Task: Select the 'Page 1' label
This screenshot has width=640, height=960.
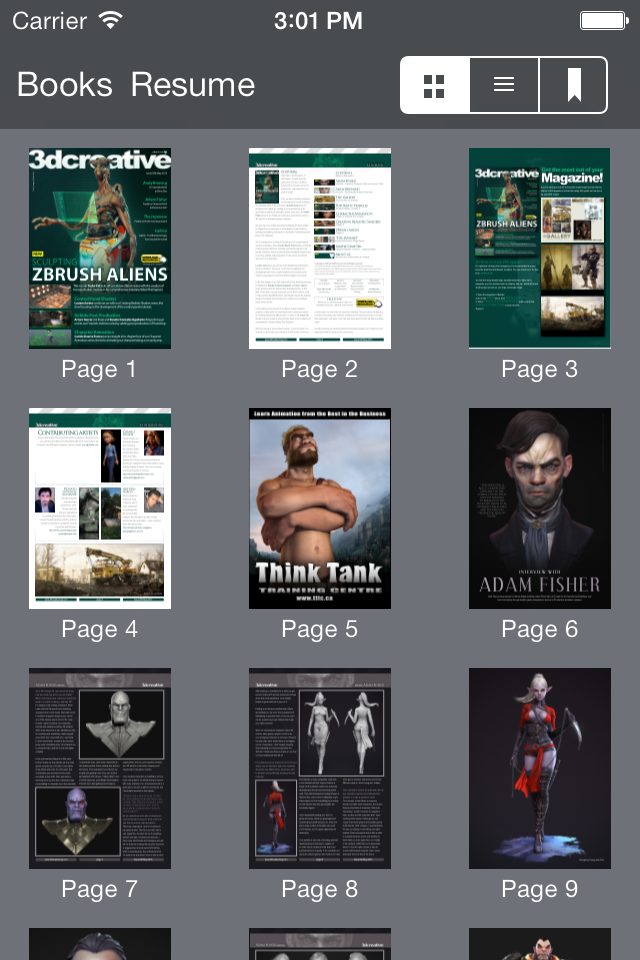Action: pos(99,369)
